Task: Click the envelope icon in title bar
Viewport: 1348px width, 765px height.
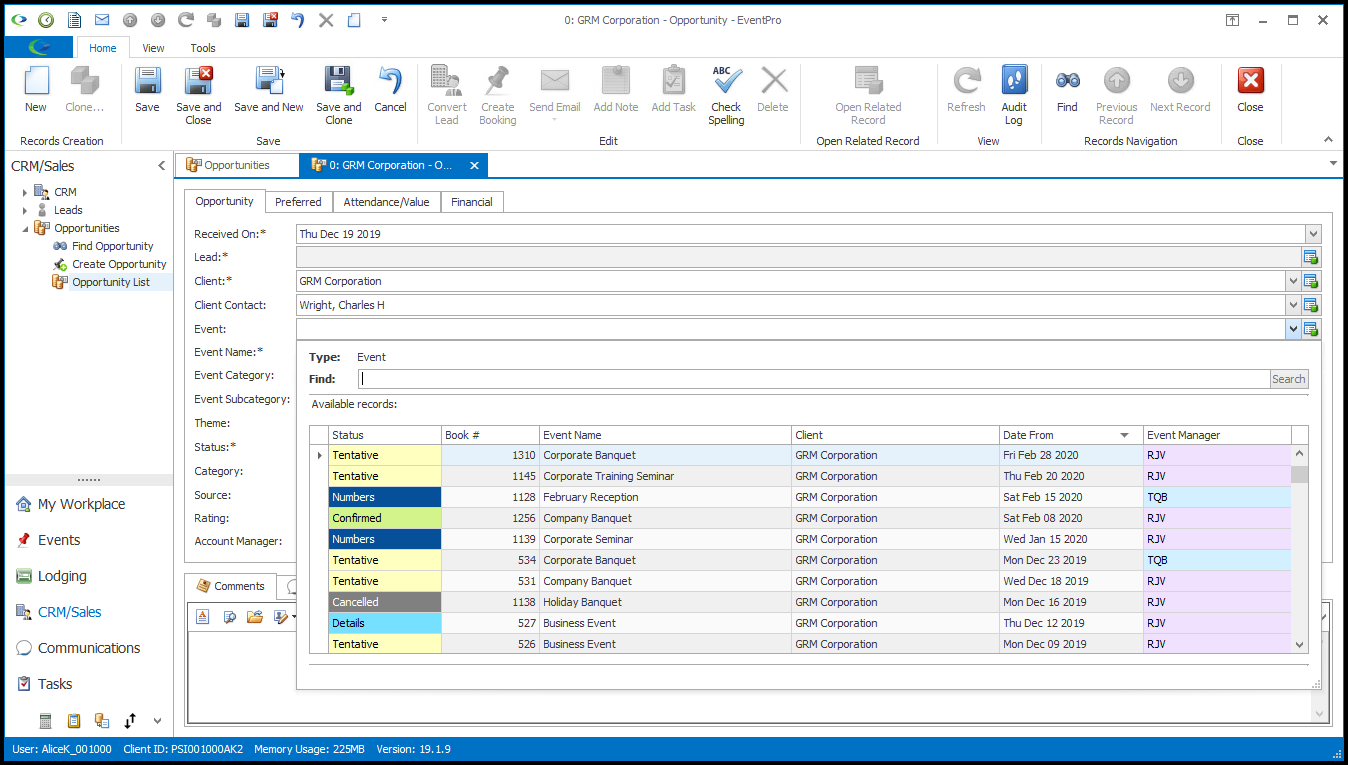Action: click(102, 20)
